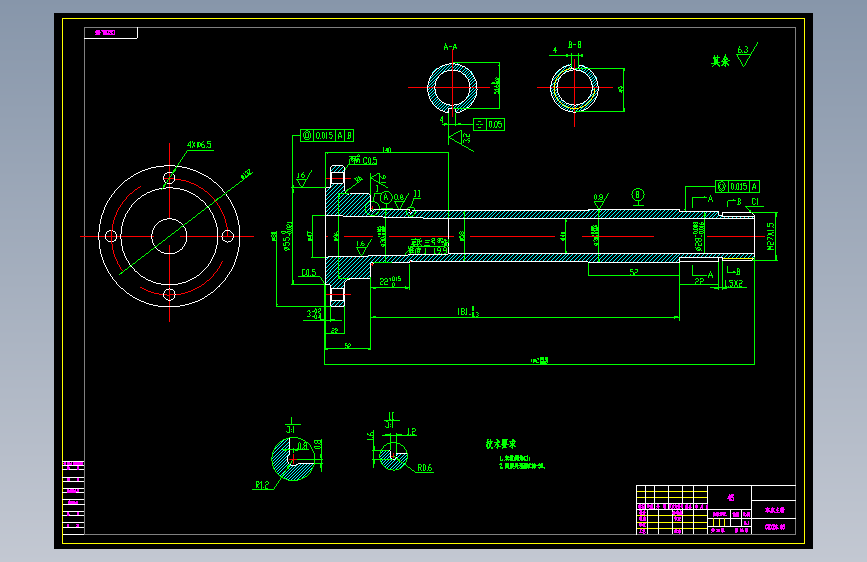
Task: Select the B-B hatched ring section
Action: pos(574,88)
